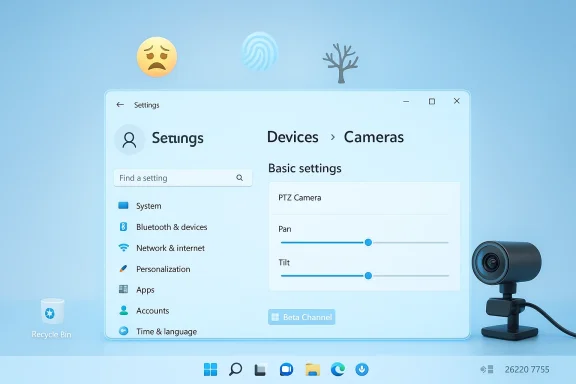Open the Start menu
Viewport: 576px width, 384px height.
tap(210, 369)
